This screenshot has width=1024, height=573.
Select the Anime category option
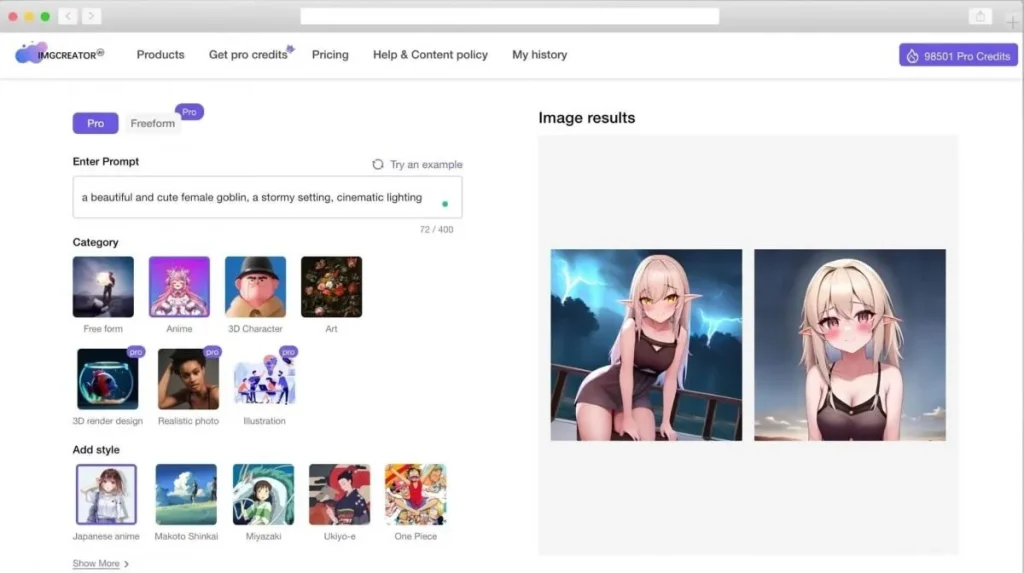click(179, 287)
